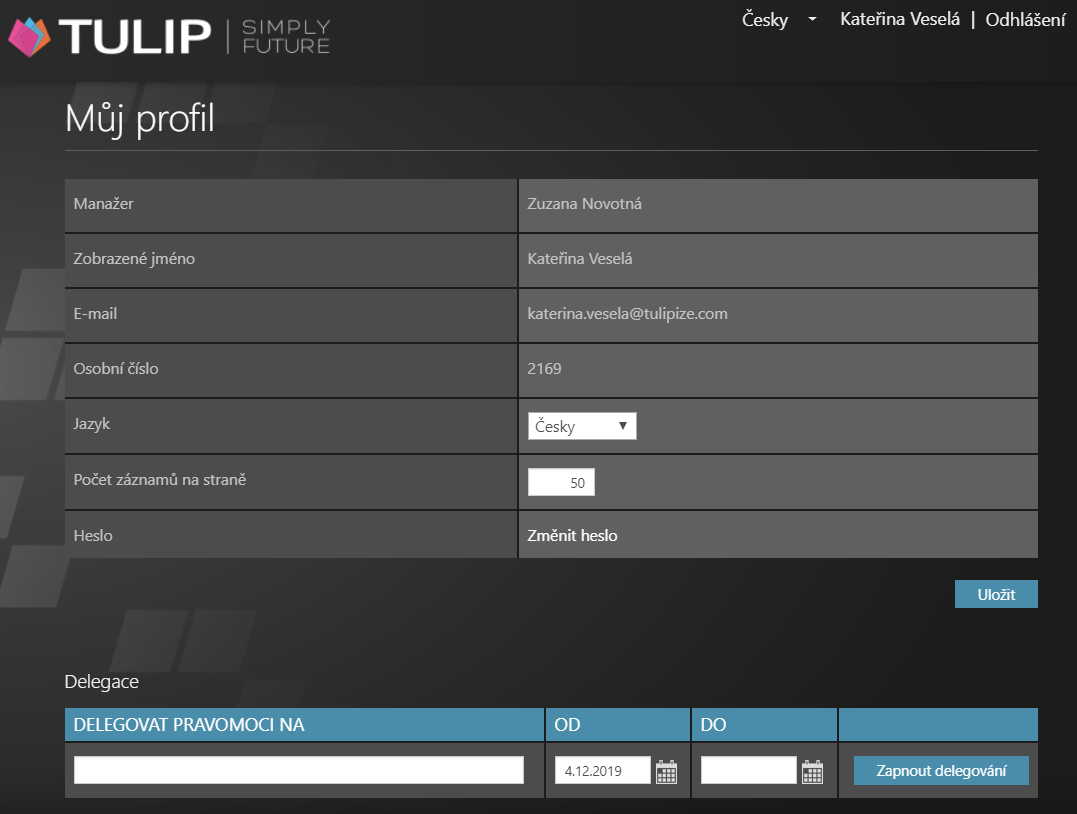Log out via the Odhlášení link

click(x=1025, y=20)
